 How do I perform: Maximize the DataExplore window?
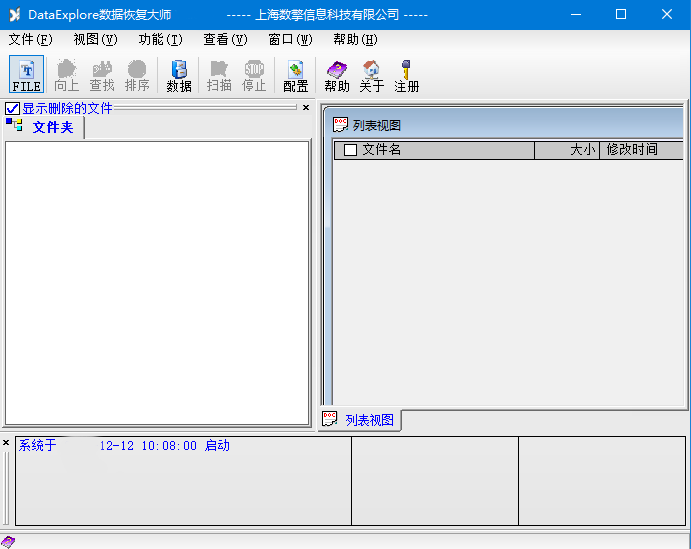pos(621,15)
